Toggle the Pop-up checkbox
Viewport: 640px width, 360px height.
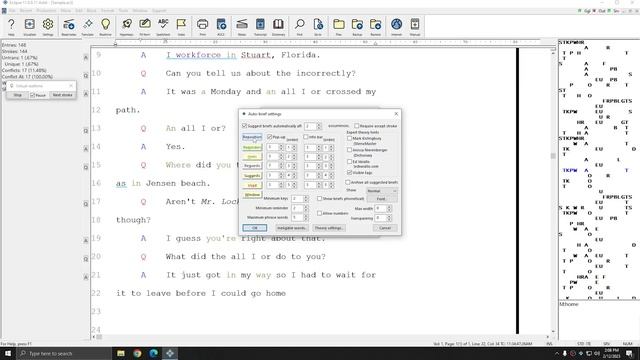pos(269,137)
